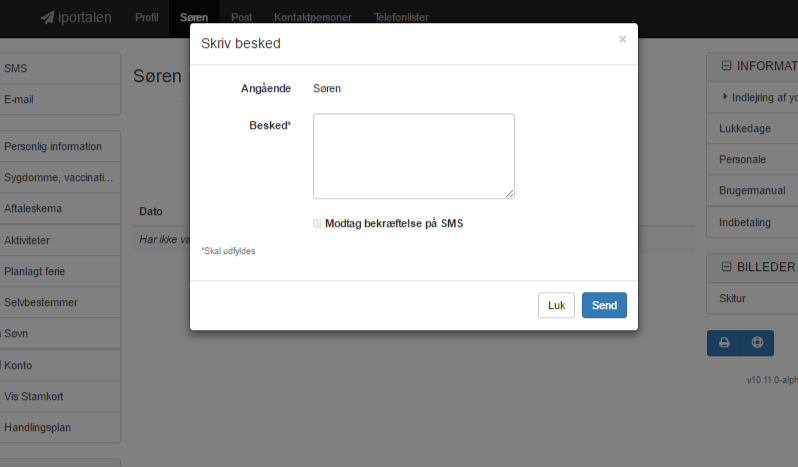Click inside the Besked text area
Viewport: 798px width, 467px height.
coord(414,156)
